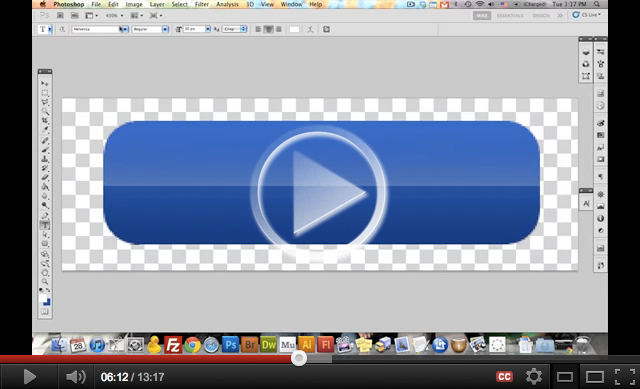The width and height of the screenshot is (640, 389).
Task: Select the Quick Selection tool
Action: point(44,111)
